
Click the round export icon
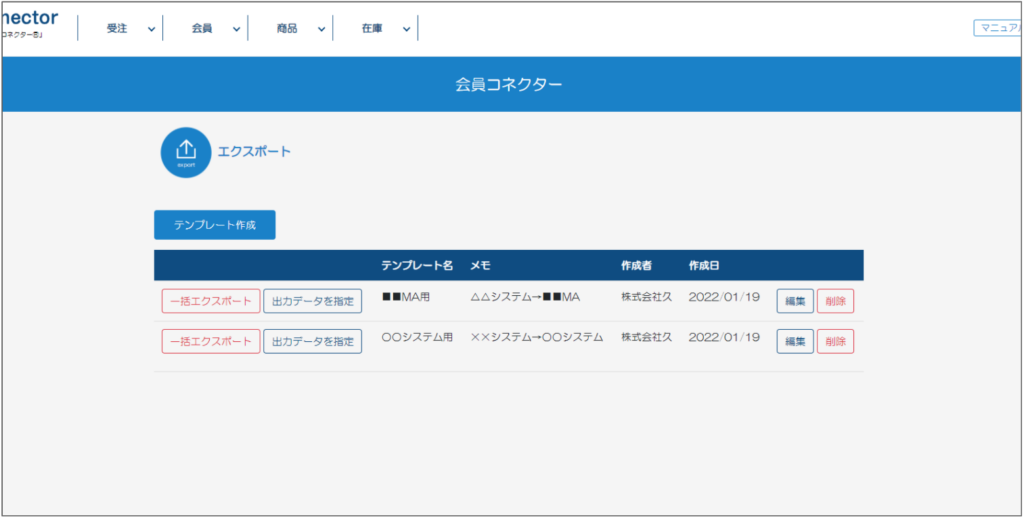[186, 152]
